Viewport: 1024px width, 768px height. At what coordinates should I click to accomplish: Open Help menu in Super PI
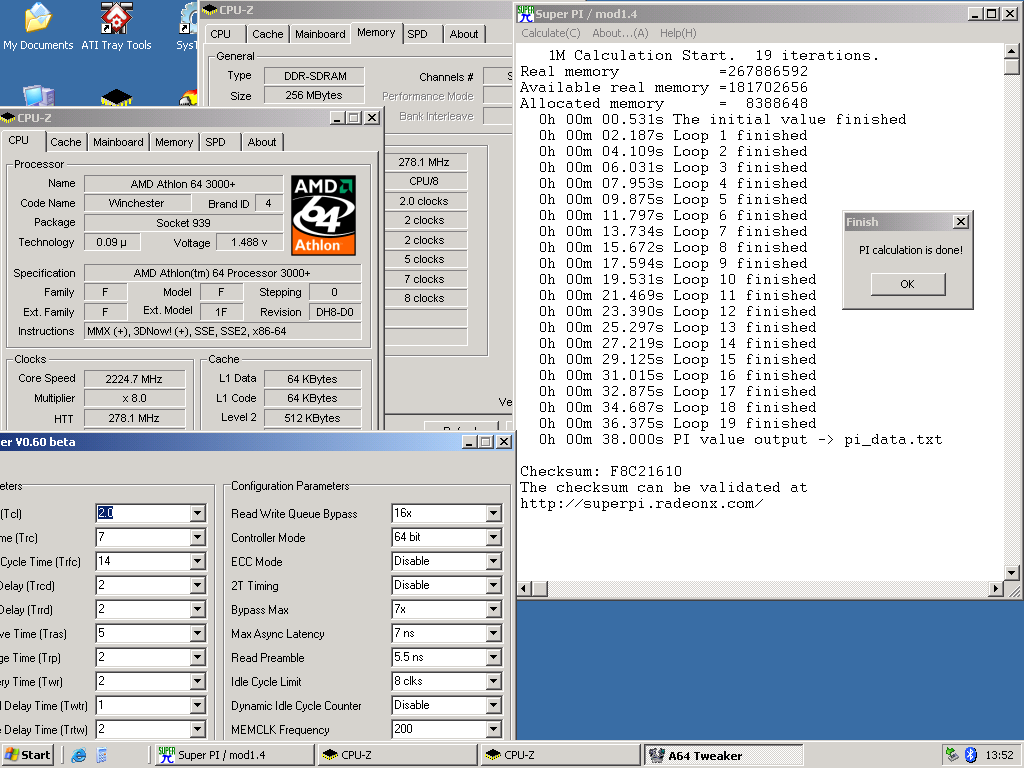678,33
